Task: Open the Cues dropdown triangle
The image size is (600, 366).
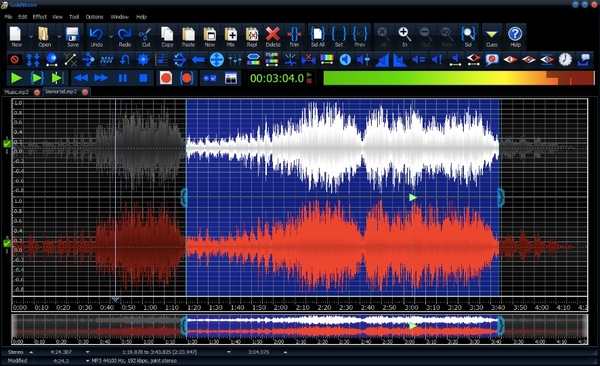Action: [491, 34]
